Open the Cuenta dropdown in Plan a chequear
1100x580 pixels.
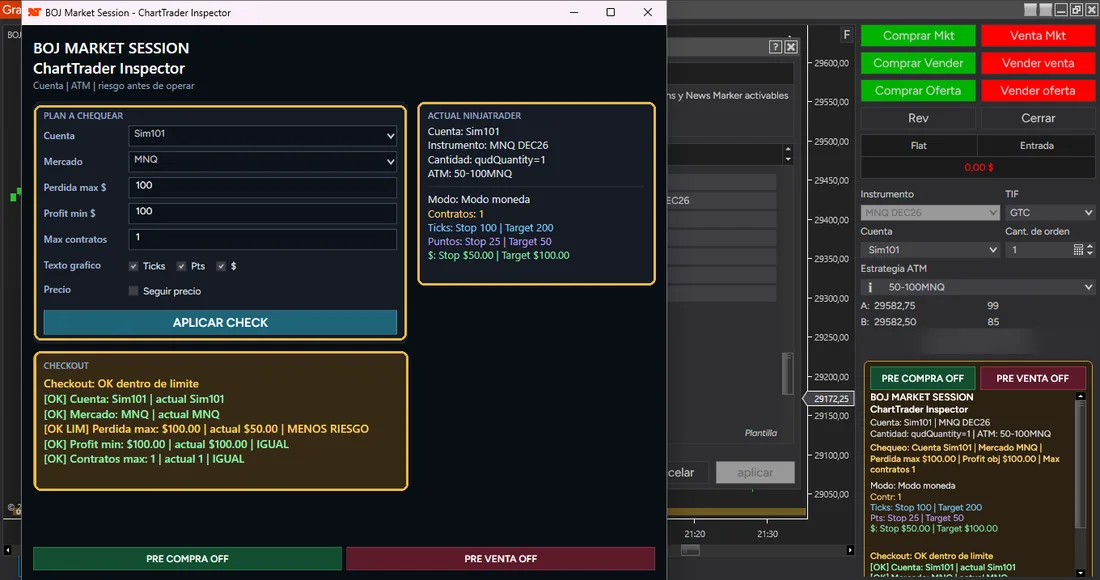(262, 135)
